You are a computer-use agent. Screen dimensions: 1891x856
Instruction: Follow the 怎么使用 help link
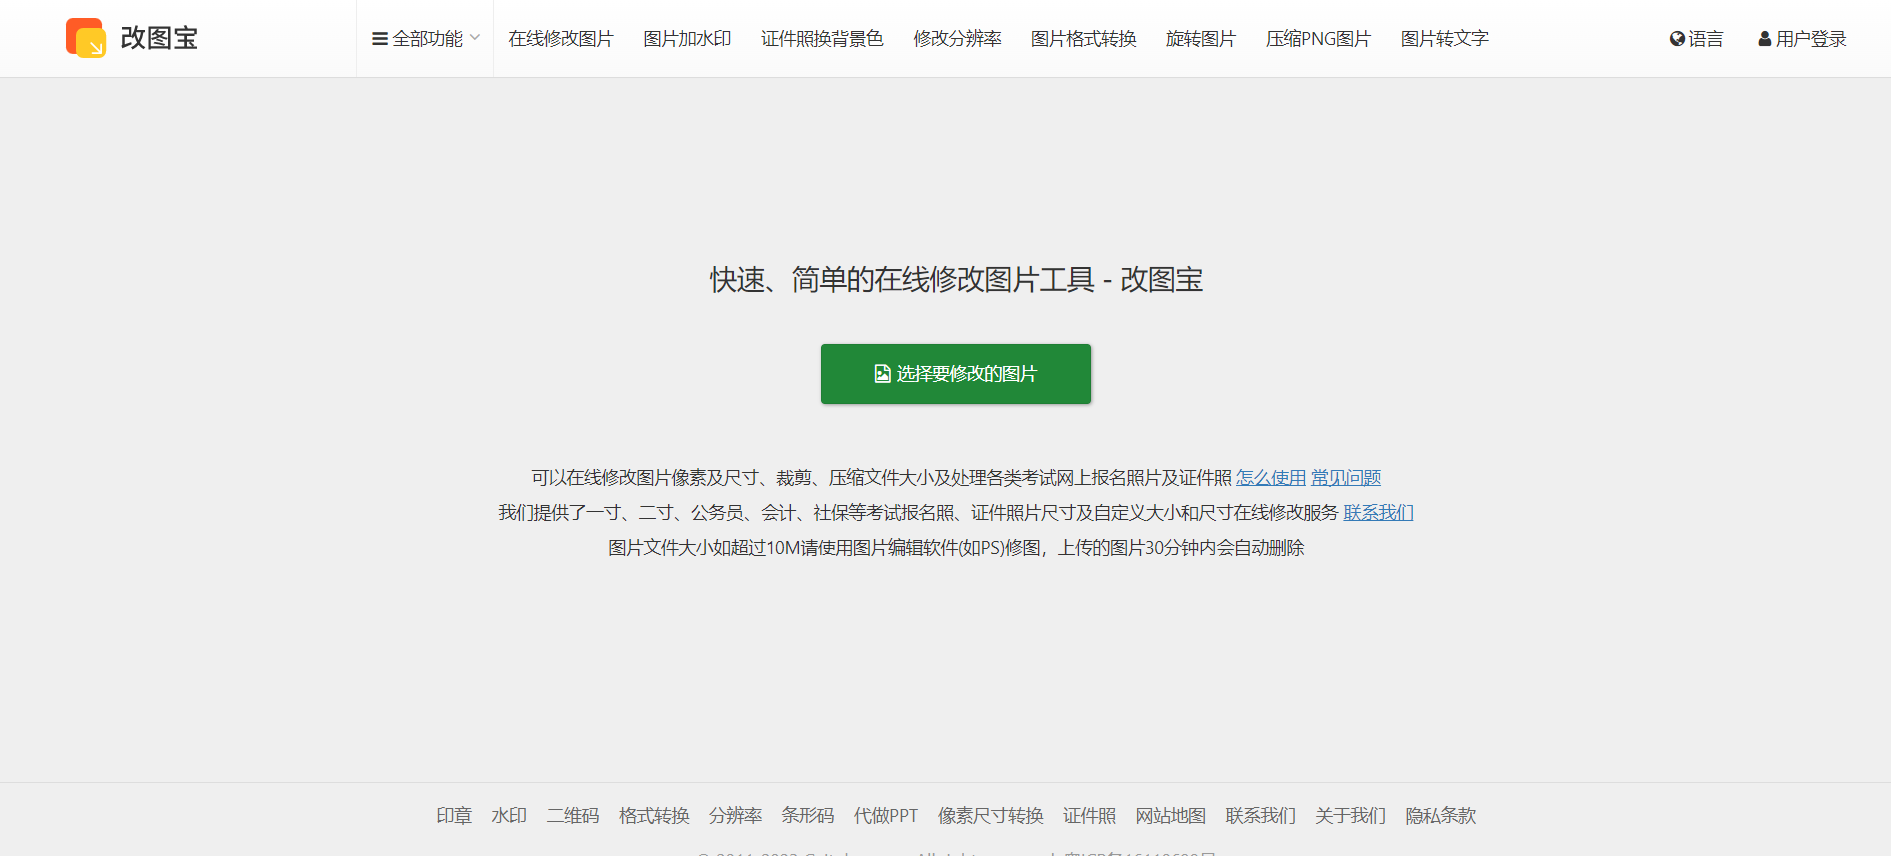pyautogui.click(x=1271, y=478)
